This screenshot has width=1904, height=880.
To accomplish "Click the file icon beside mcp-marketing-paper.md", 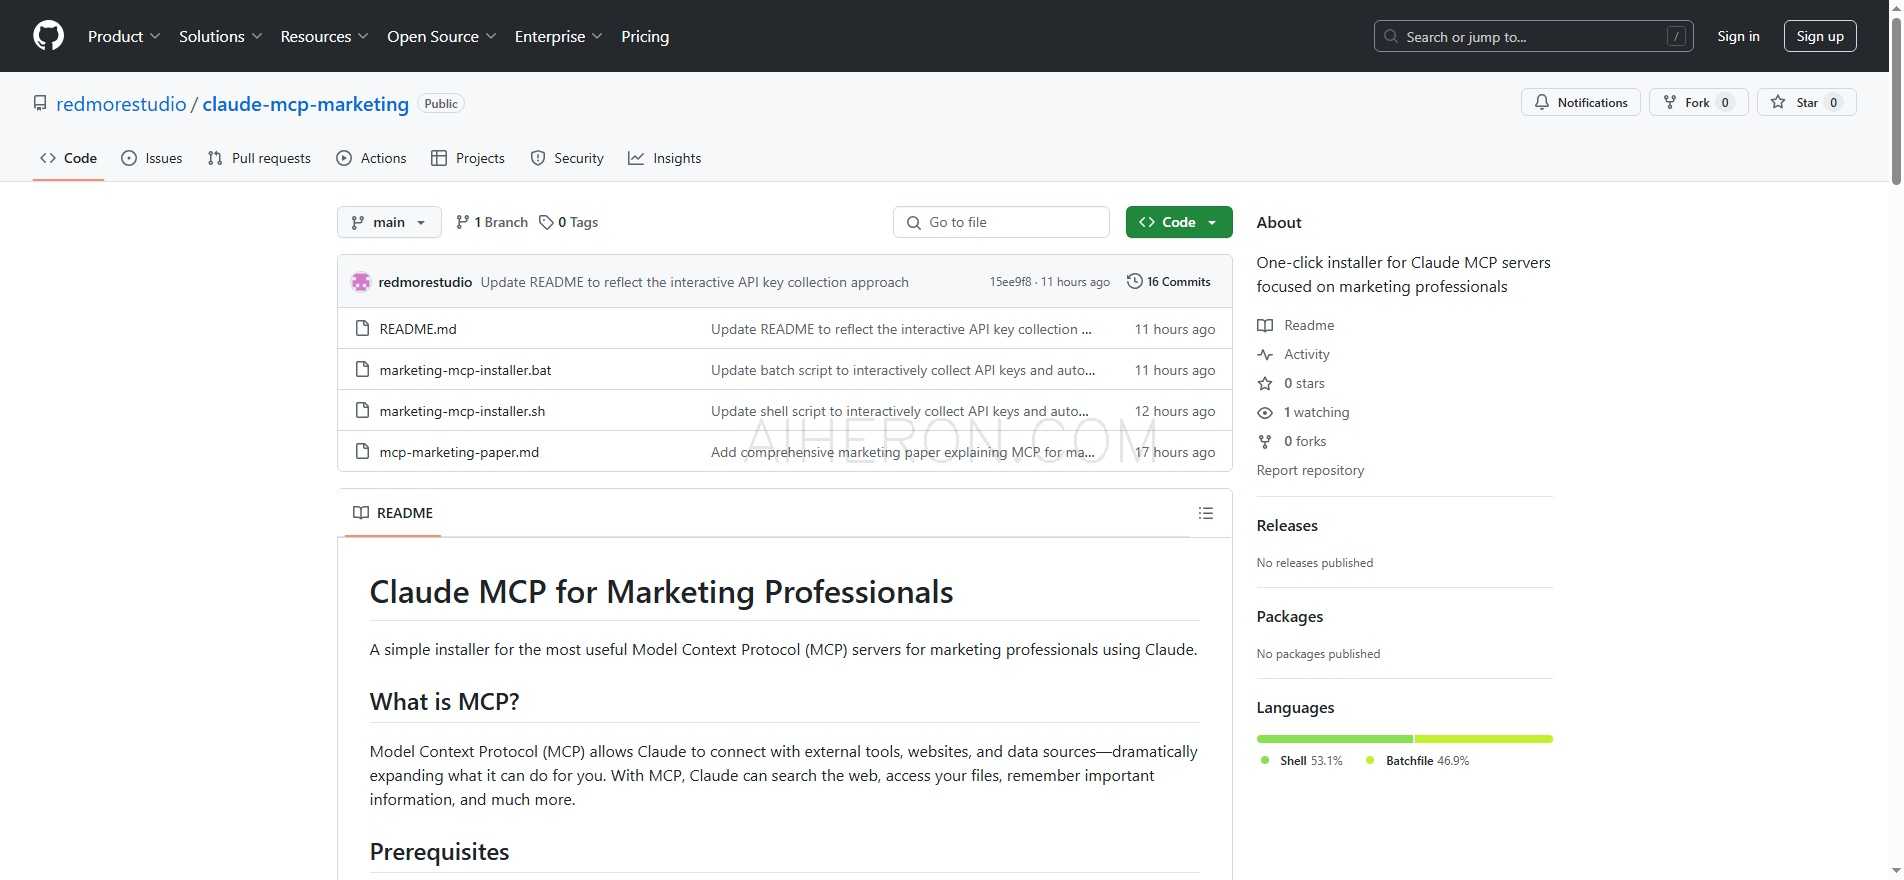I will coord(362,451).
